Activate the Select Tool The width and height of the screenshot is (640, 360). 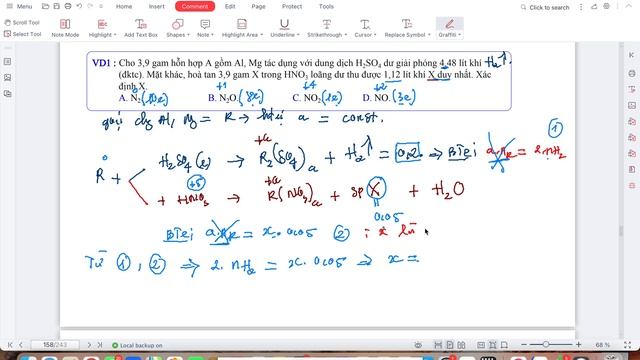pos(22,34)
